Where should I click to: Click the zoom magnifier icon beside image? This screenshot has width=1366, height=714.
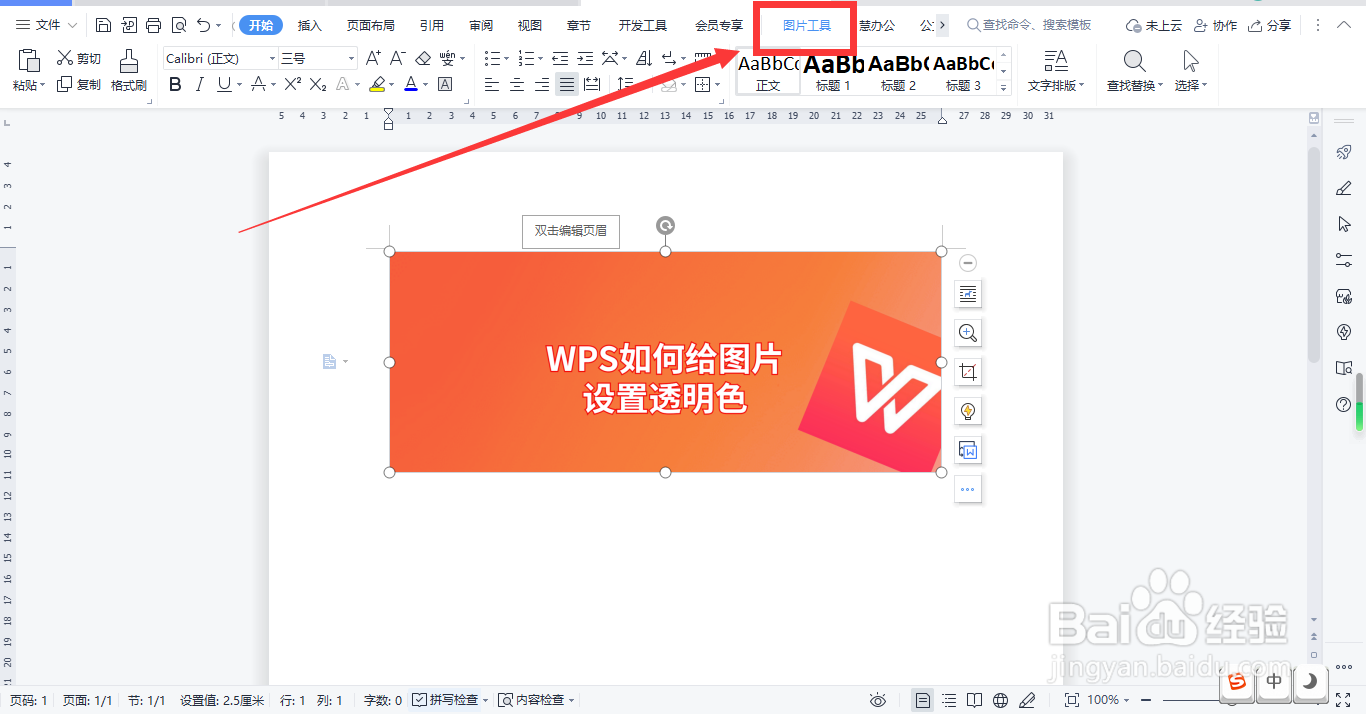click(x=968, y=333)
